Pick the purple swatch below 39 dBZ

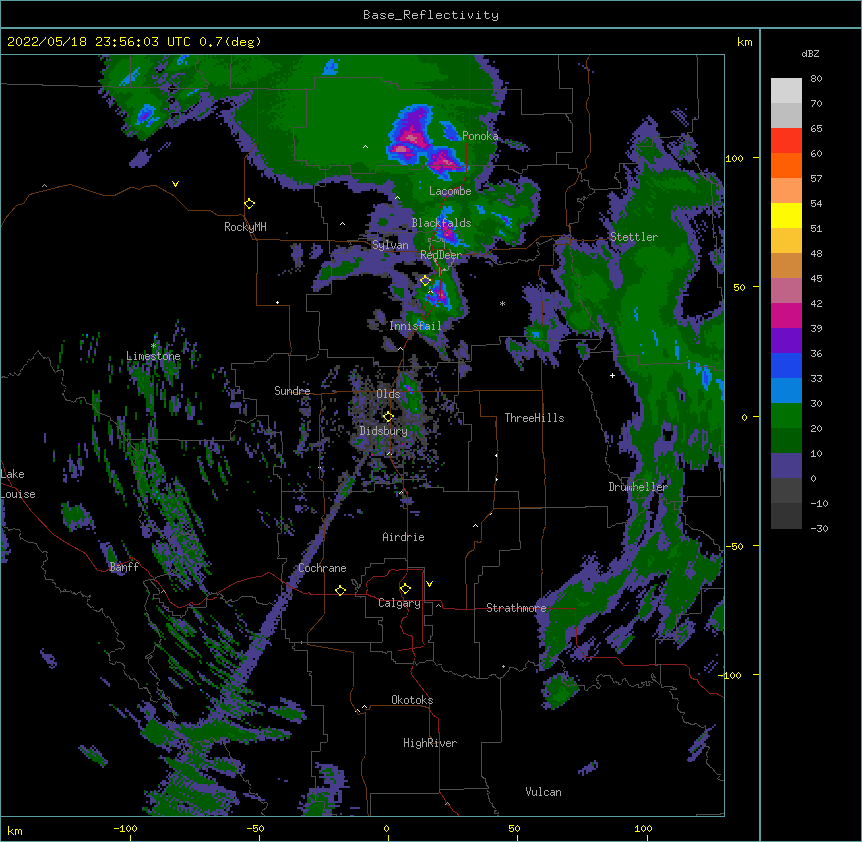[x=786, y=340]
